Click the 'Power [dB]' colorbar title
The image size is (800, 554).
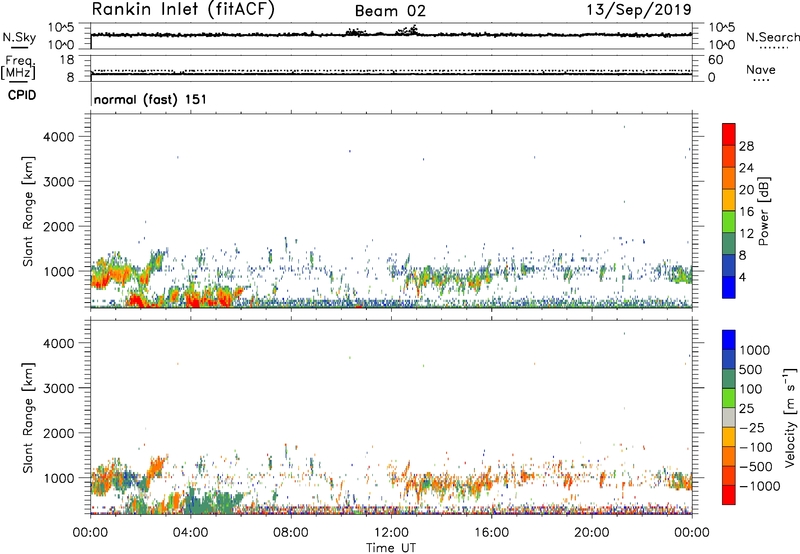[x=763, y=211]
